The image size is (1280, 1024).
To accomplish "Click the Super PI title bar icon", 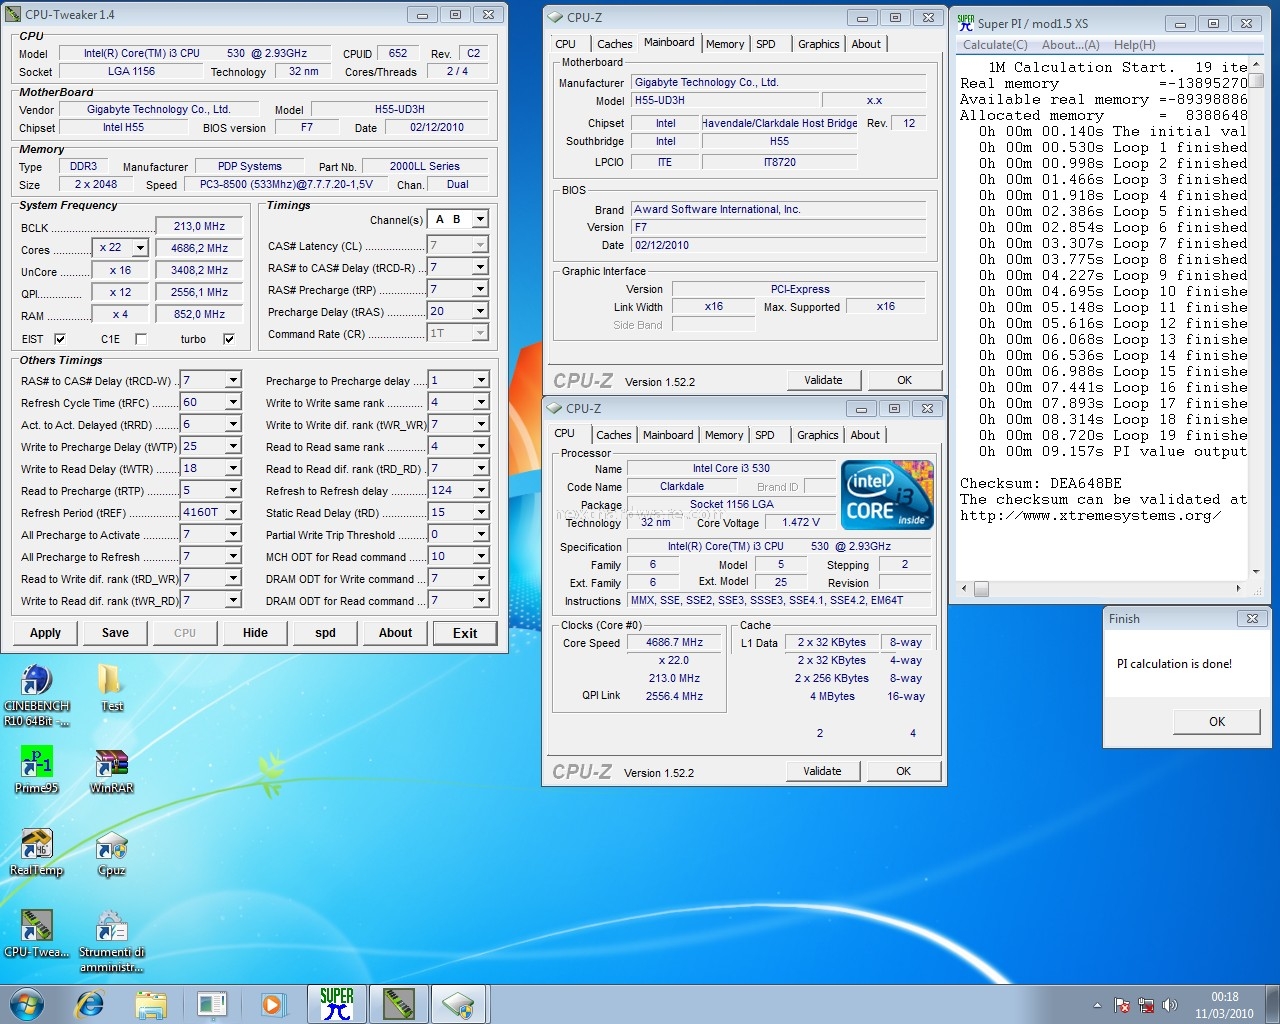I will (x=966, y=22).
